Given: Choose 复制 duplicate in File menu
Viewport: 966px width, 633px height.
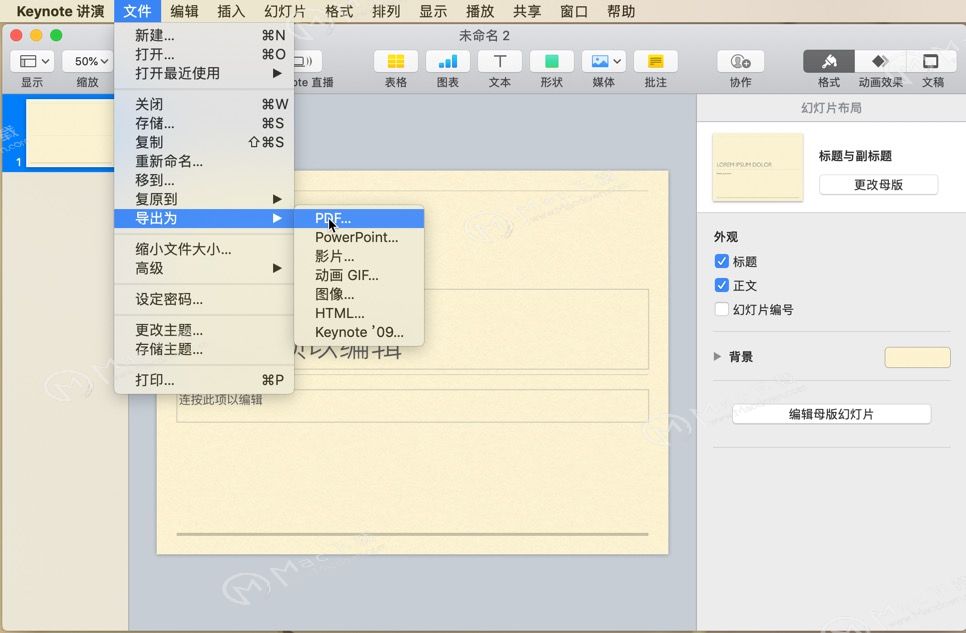Looking at the screenshot, I should 204,142.
